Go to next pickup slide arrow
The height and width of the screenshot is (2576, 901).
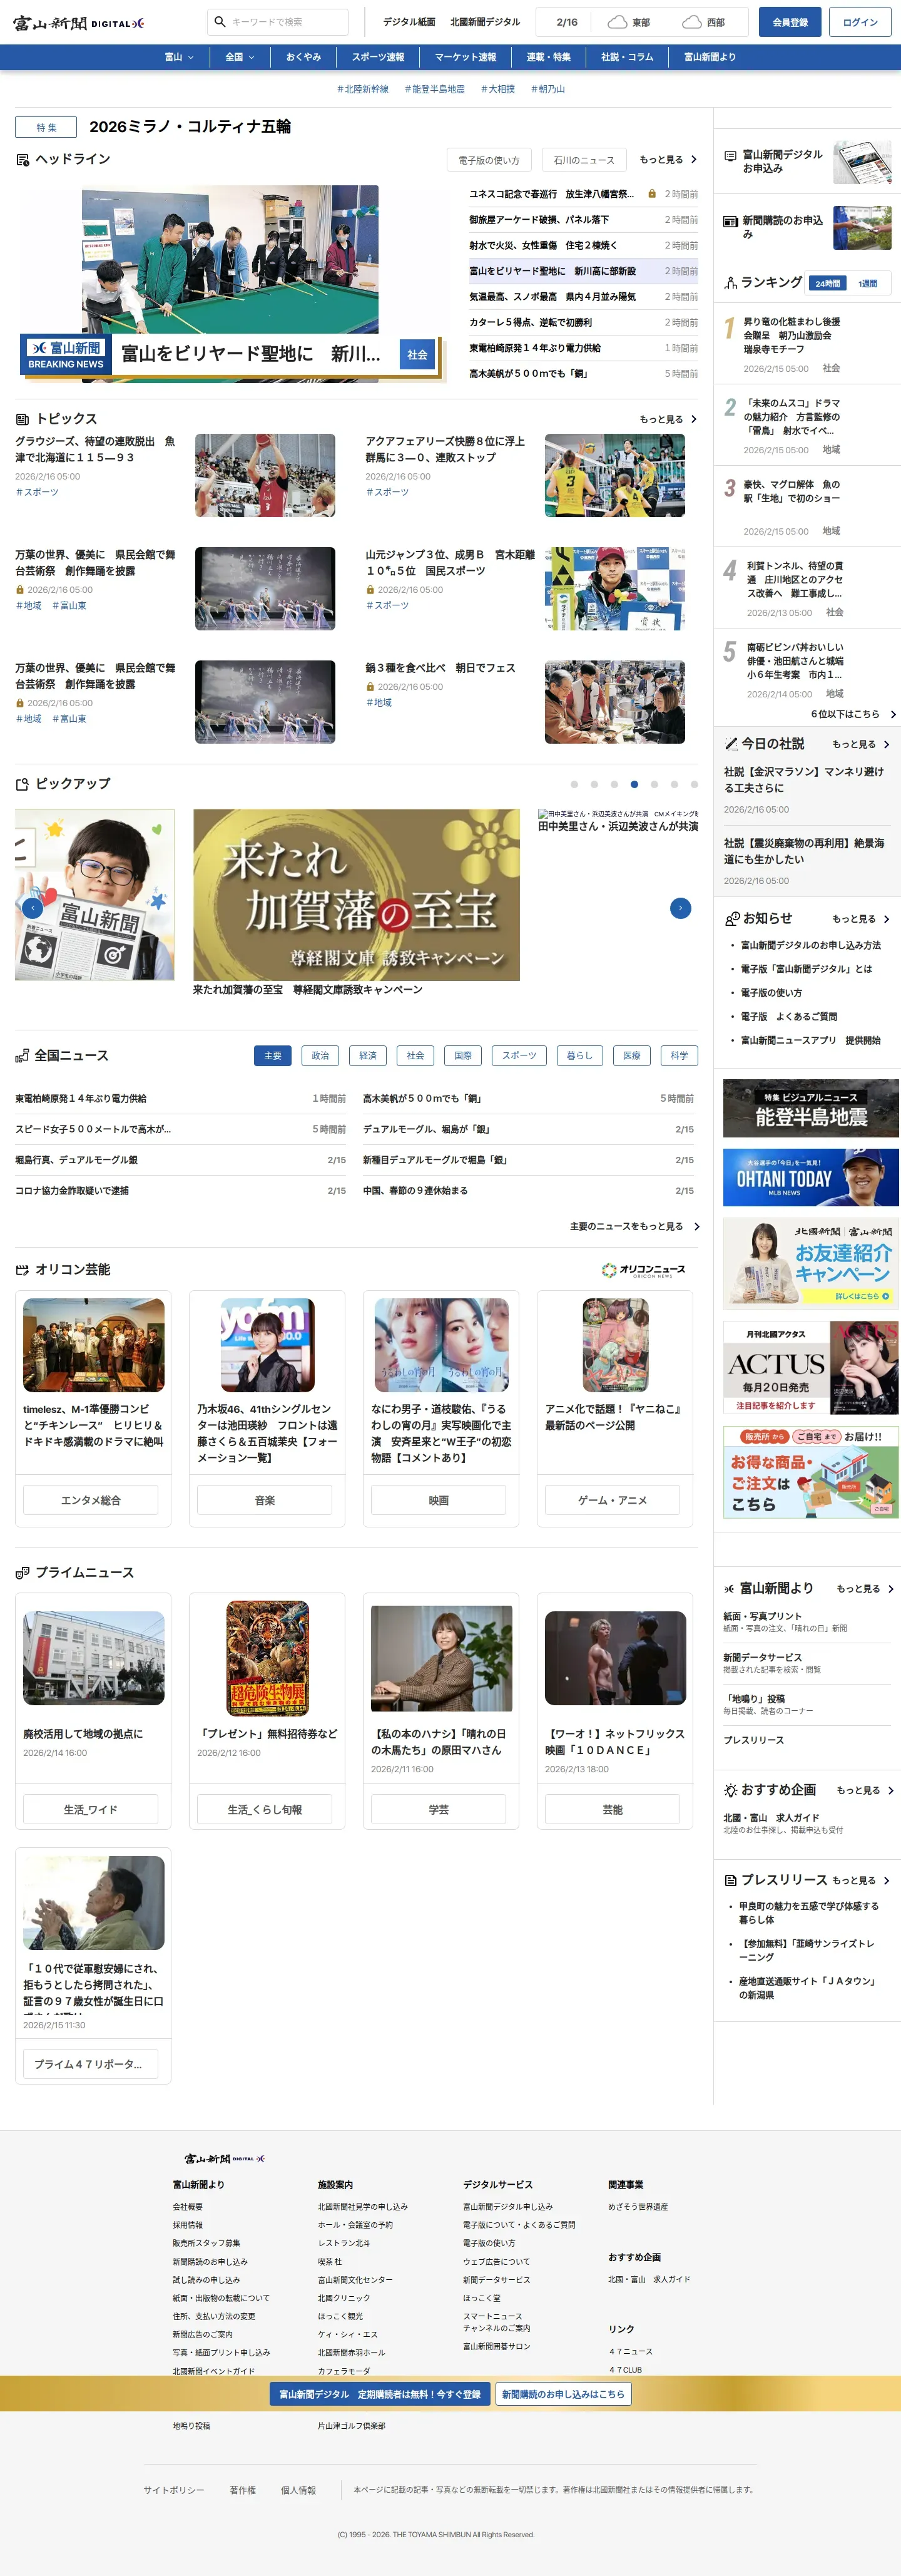pyautogui.click(x=680, y=908)
